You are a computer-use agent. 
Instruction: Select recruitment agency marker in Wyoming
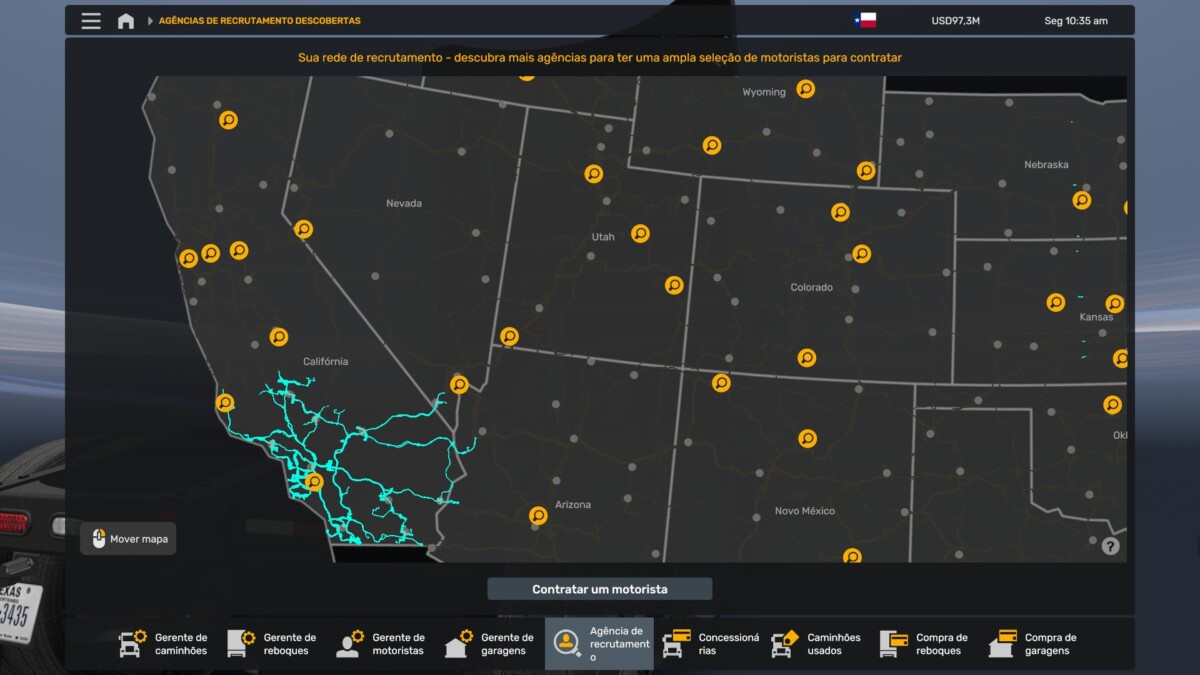pyautogui.click(x=806, y=89)
